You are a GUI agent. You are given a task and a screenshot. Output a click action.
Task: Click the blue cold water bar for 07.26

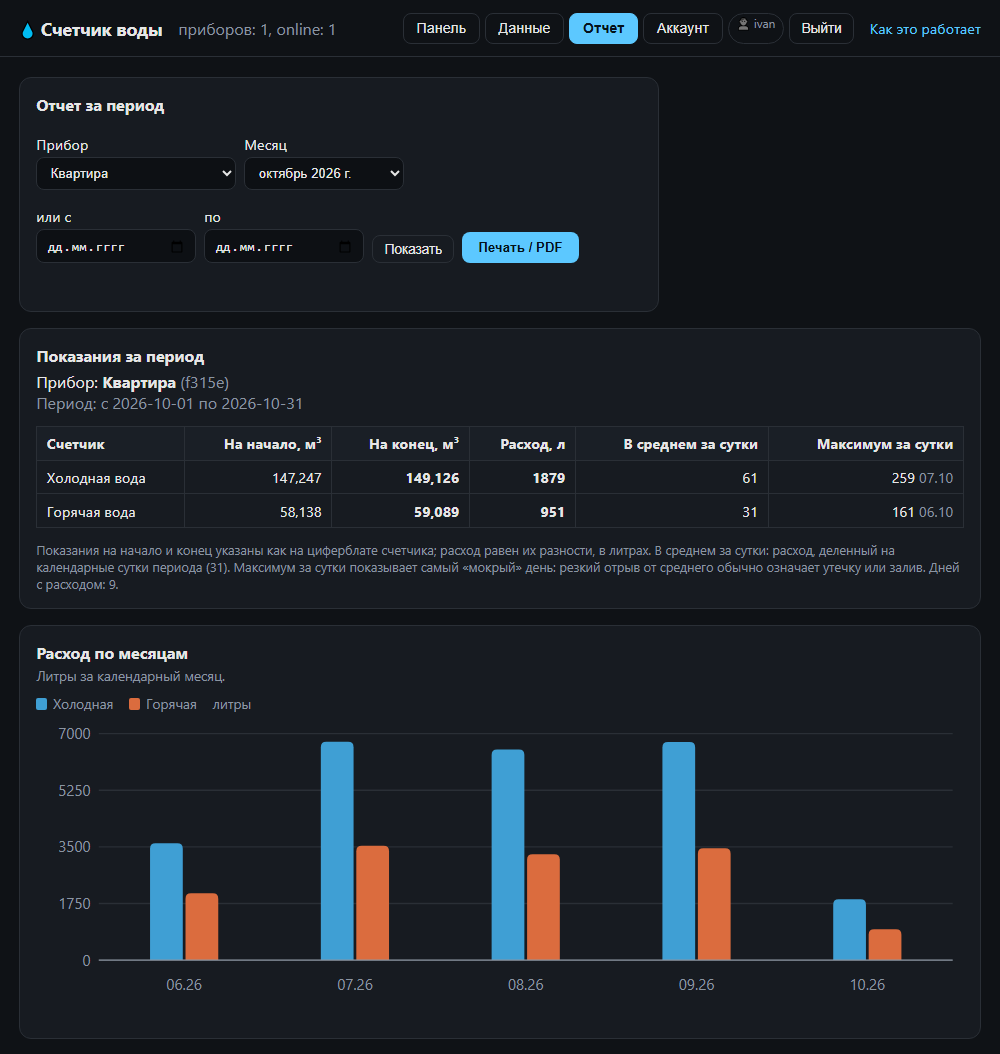(x=337, y=851)
